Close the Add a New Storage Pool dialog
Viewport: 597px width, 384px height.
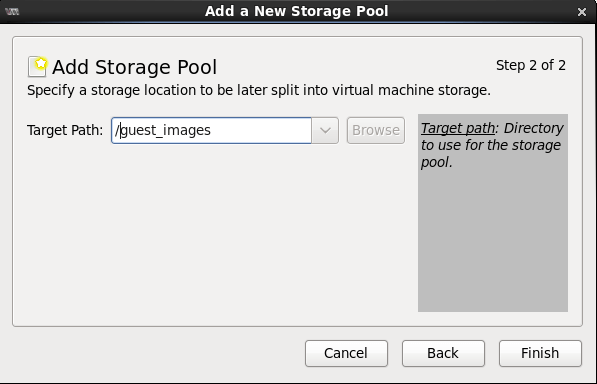tap(581, 12)
